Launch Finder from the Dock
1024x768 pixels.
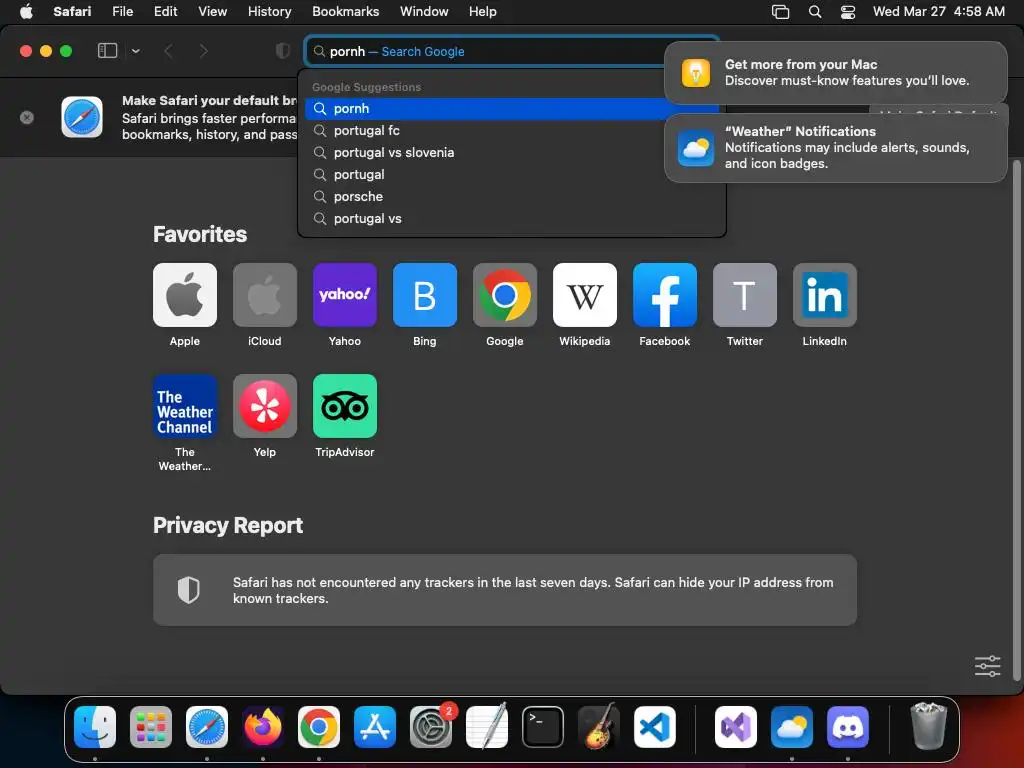click(x=95, y=727)
